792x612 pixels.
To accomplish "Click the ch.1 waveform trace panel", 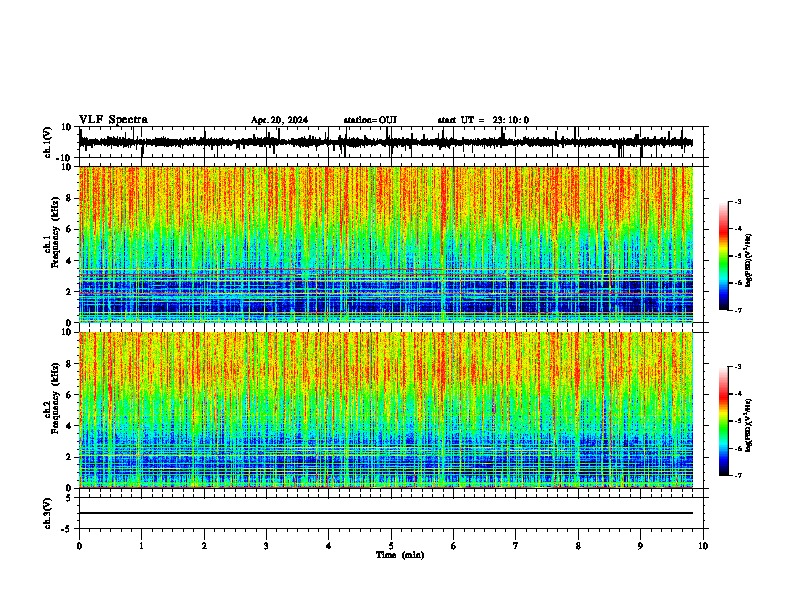I will pos(391,142).
